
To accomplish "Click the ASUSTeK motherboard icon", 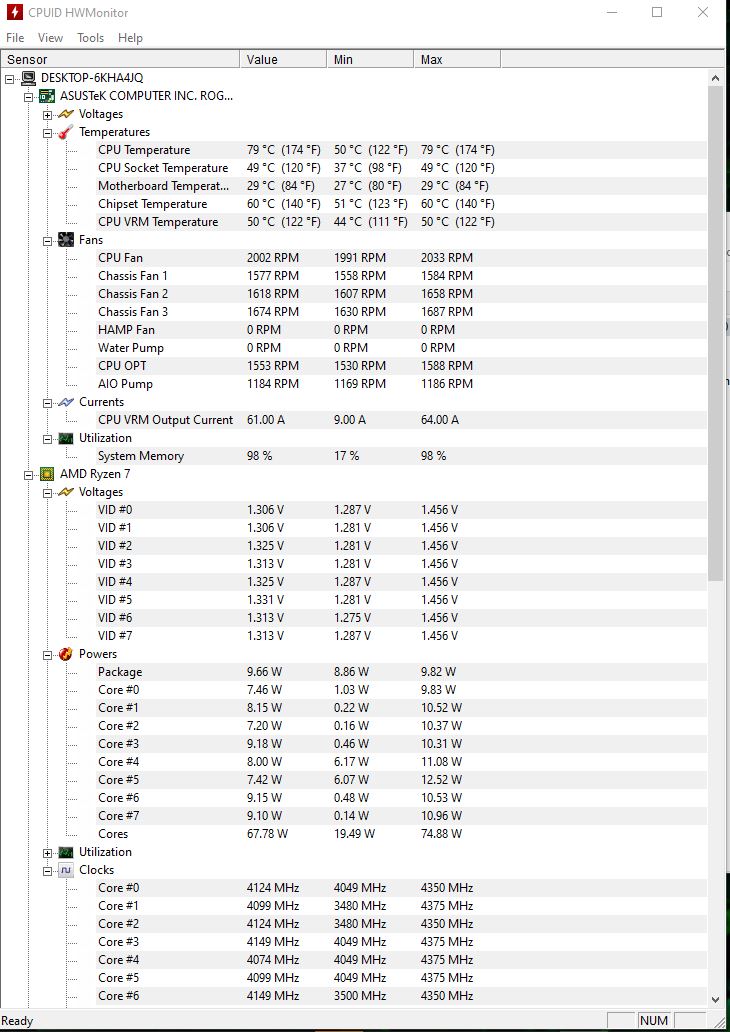I will [47, 96].
